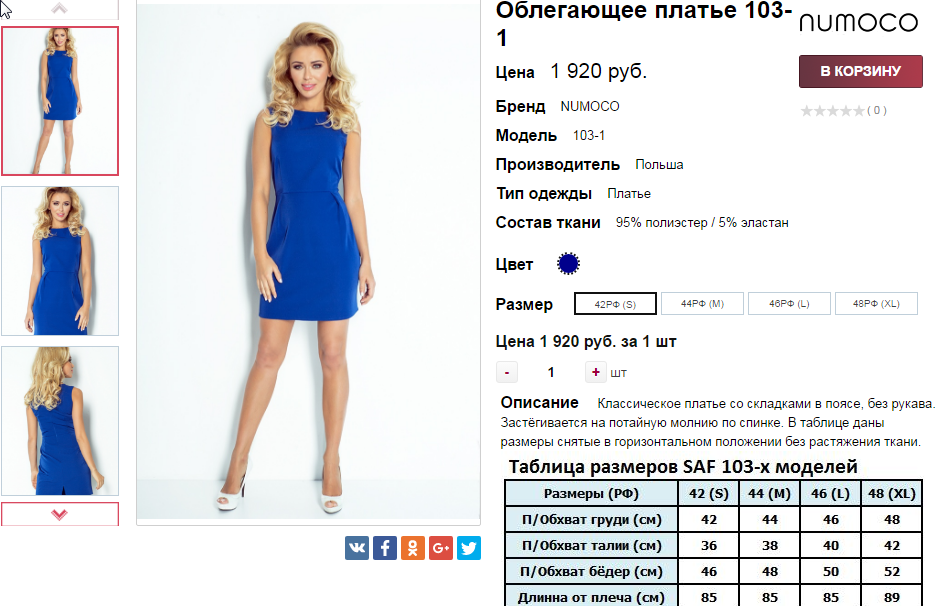Choose the blue color swatch
The width and height of the screenshot is (947, 606).
point(568,264)
